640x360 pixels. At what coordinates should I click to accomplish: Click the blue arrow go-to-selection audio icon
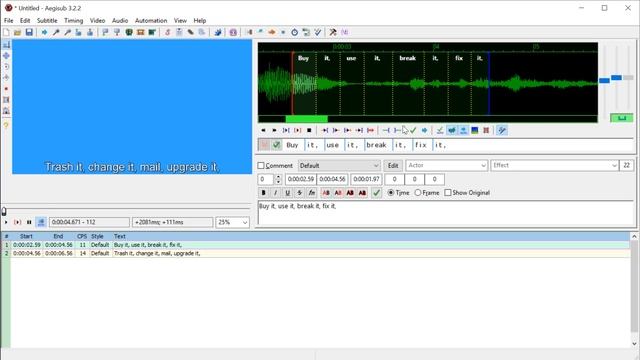click(424, 130)
